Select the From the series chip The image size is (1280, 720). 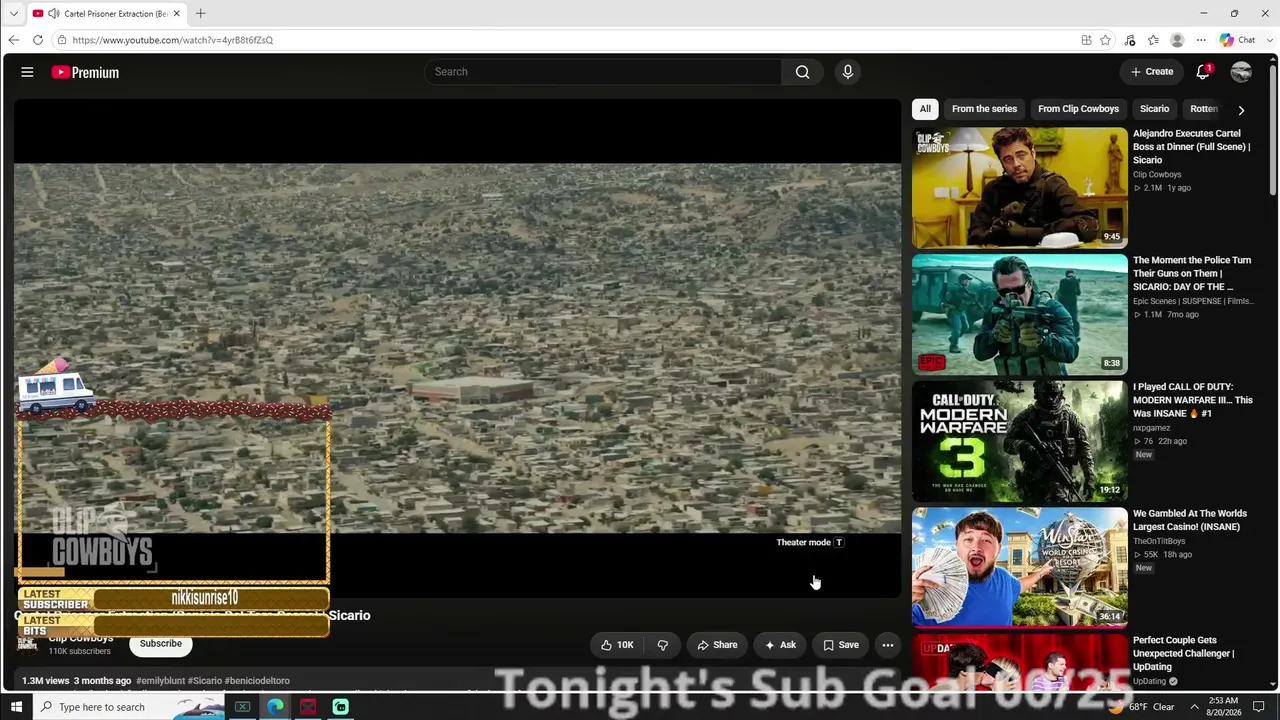point(984,109)
